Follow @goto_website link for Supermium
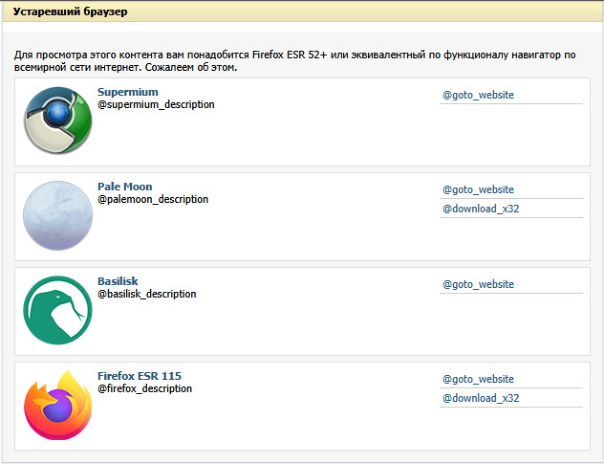Viewport: 604px width, 464px height. pos(478,95)
